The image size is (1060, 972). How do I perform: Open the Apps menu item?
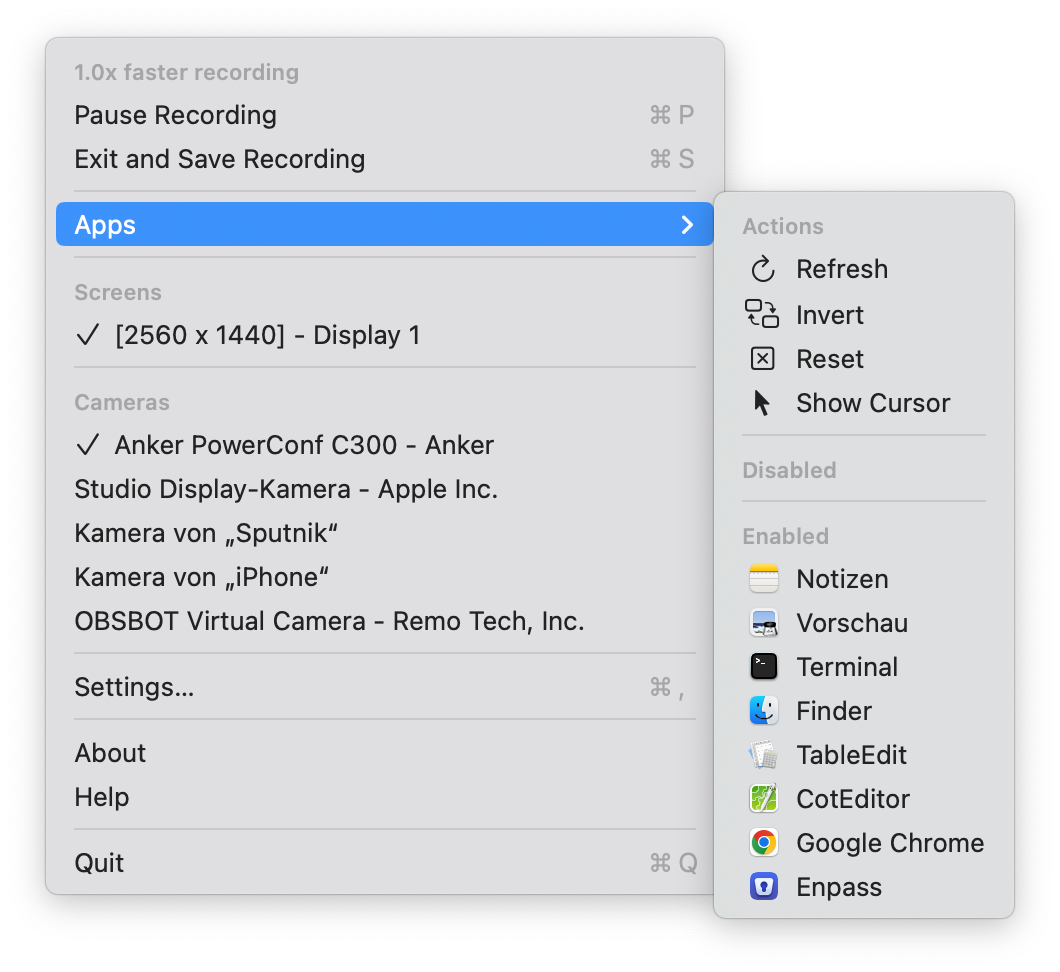385,224
